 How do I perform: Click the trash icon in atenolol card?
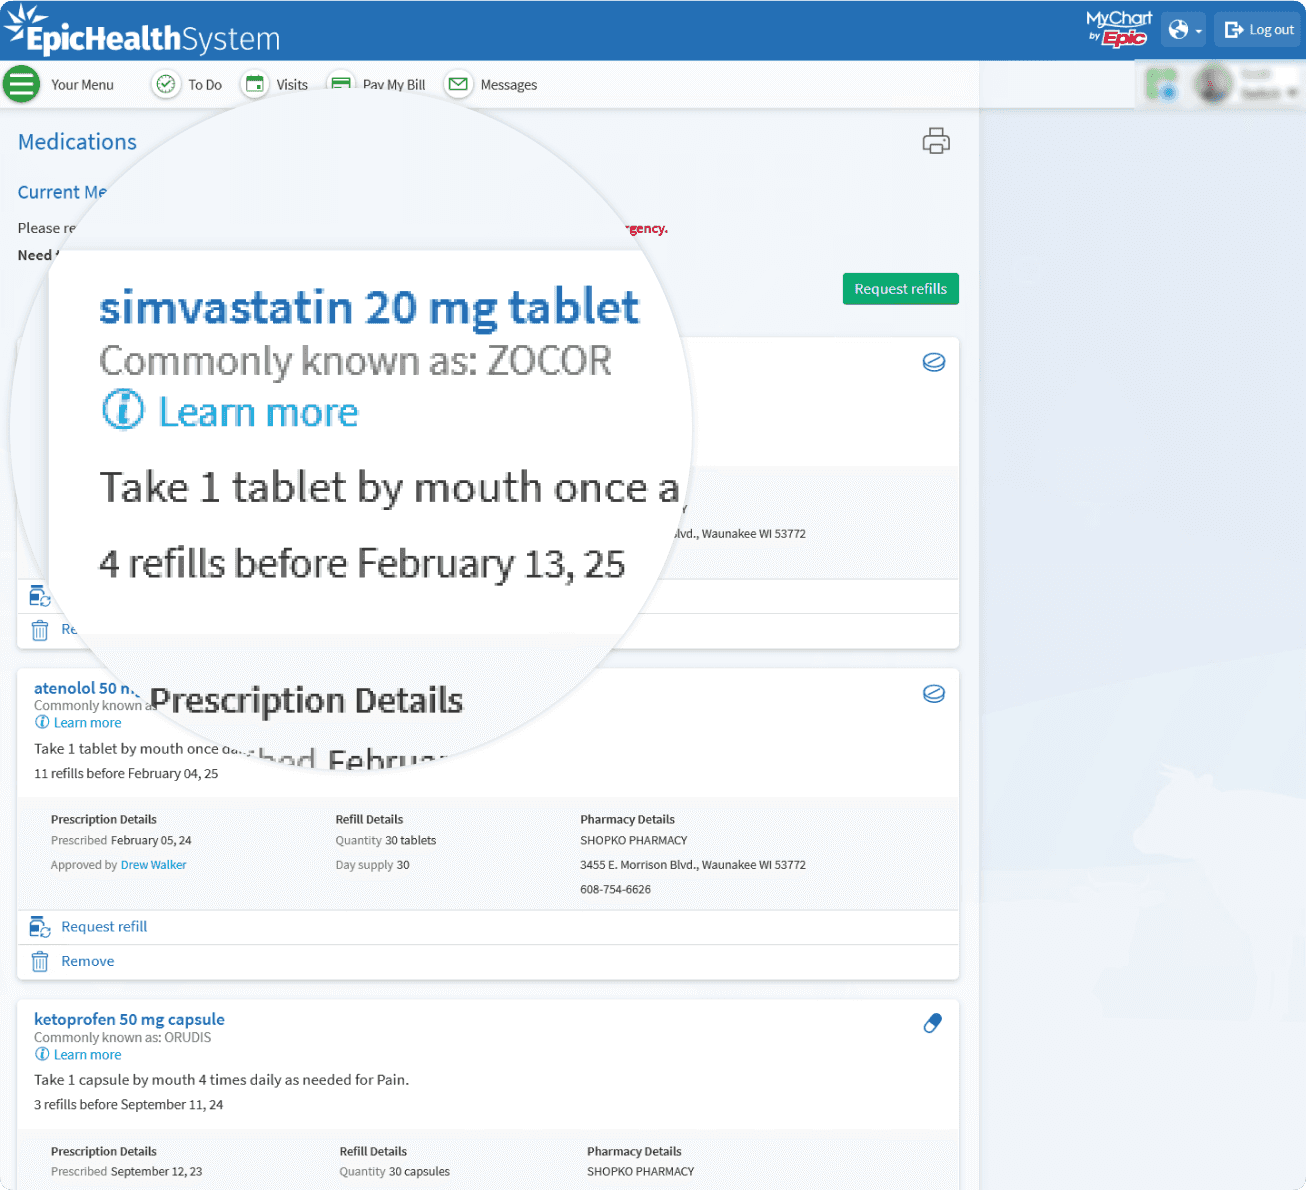(x=40, y=961)
